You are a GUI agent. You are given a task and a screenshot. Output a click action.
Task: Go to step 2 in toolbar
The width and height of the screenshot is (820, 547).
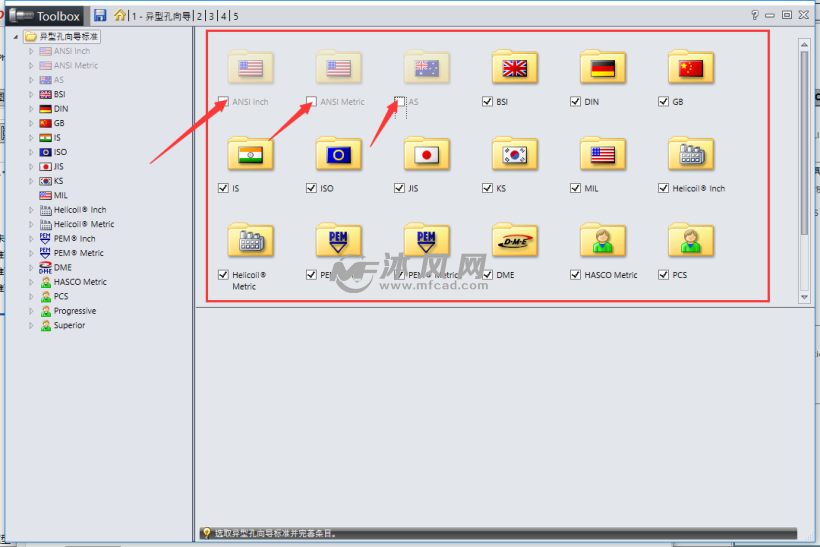[199, 16]
